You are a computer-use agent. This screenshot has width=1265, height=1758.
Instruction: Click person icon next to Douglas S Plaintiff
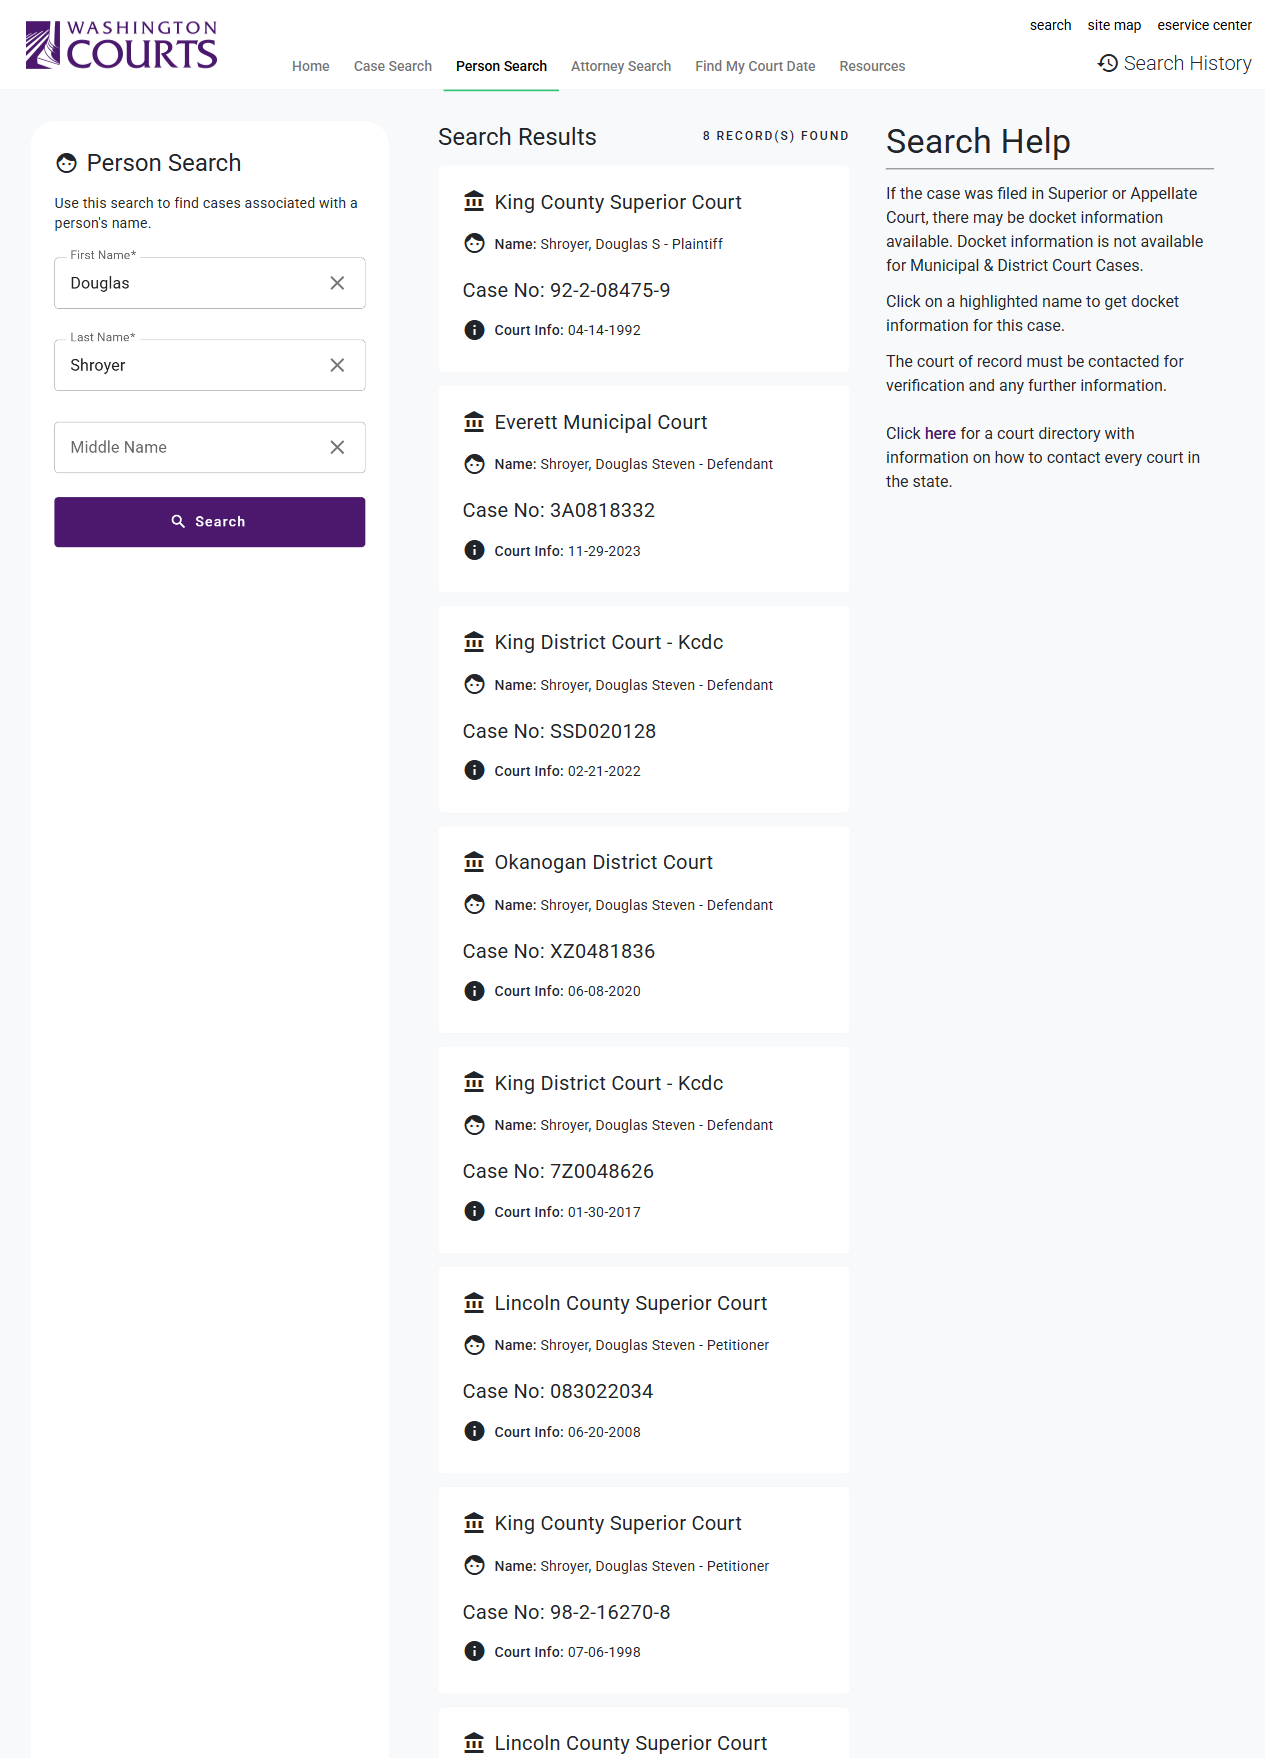coord(474,244)
